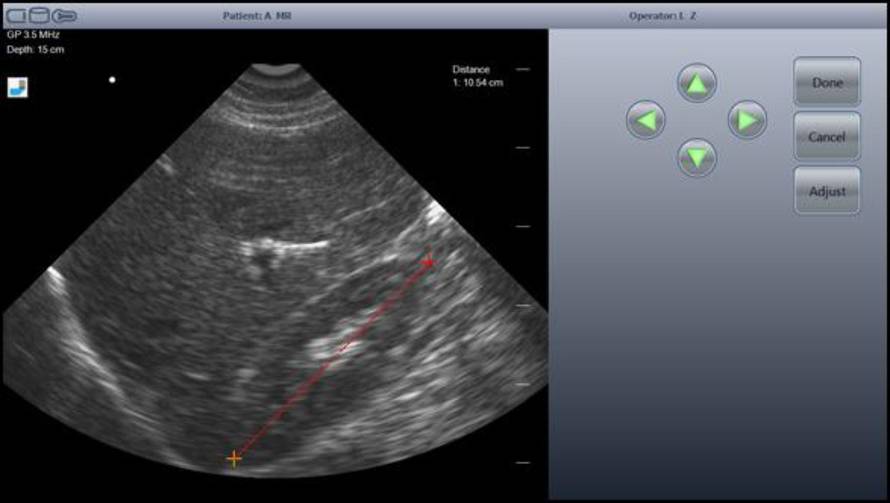Cancel the distance measurement
This screenshot has width=890, height=503.
click(x=827, y=137)
